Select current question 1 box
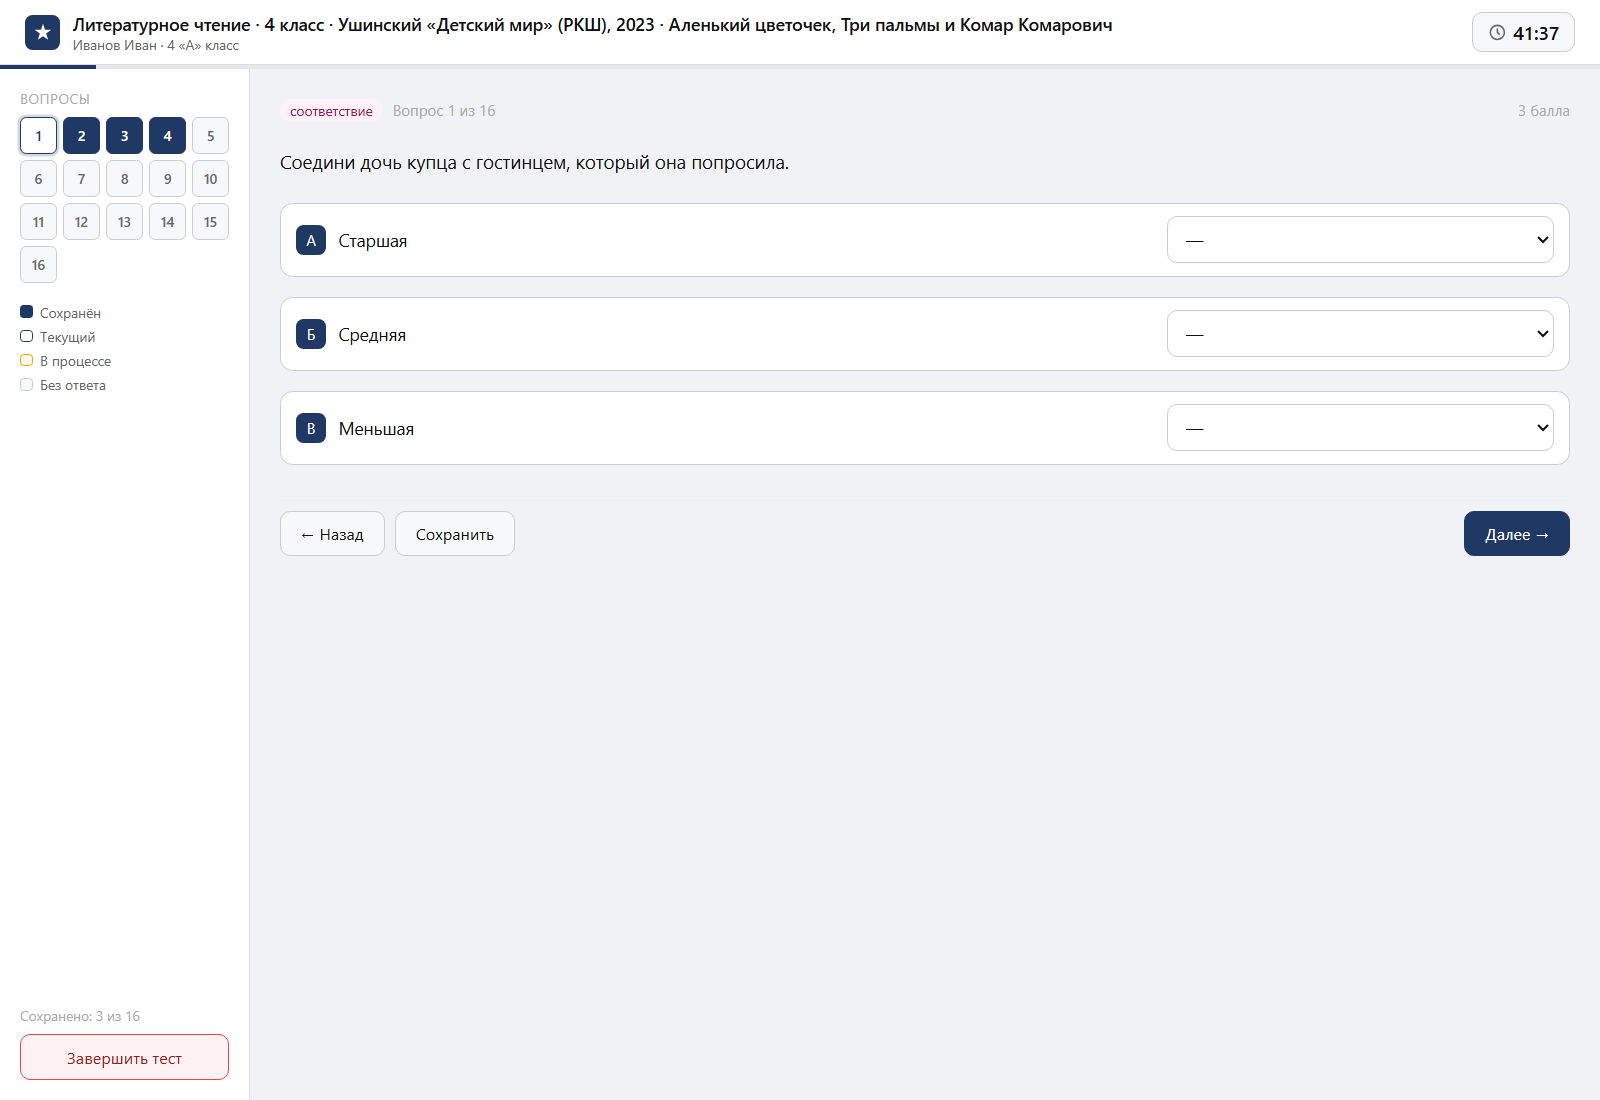This screenshot has width=1600, height=1100. (x=38, y=136)
